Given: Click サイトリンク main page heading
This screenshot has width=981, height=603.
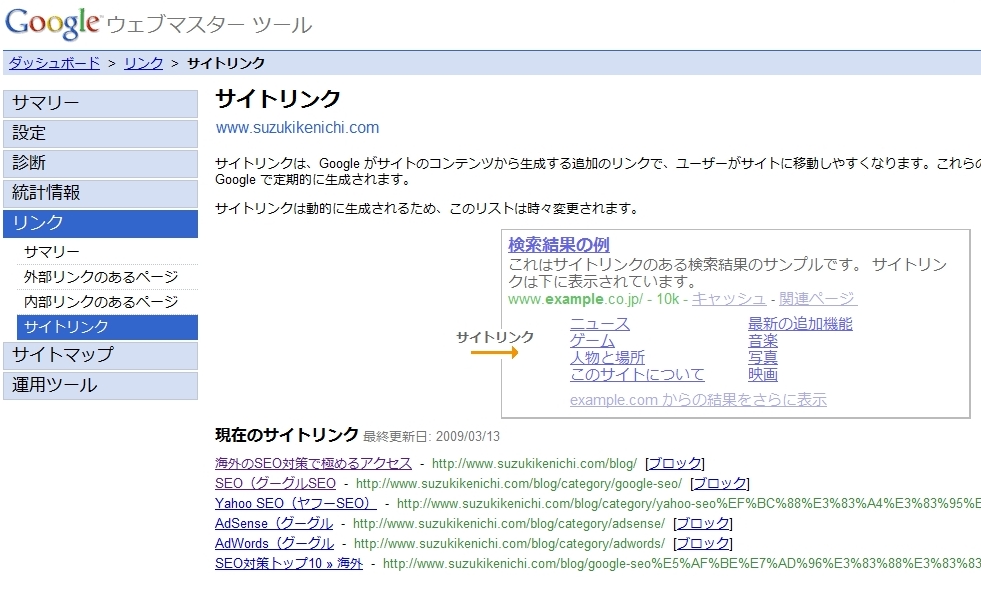Looking at the screenshot, I should 278,99.
